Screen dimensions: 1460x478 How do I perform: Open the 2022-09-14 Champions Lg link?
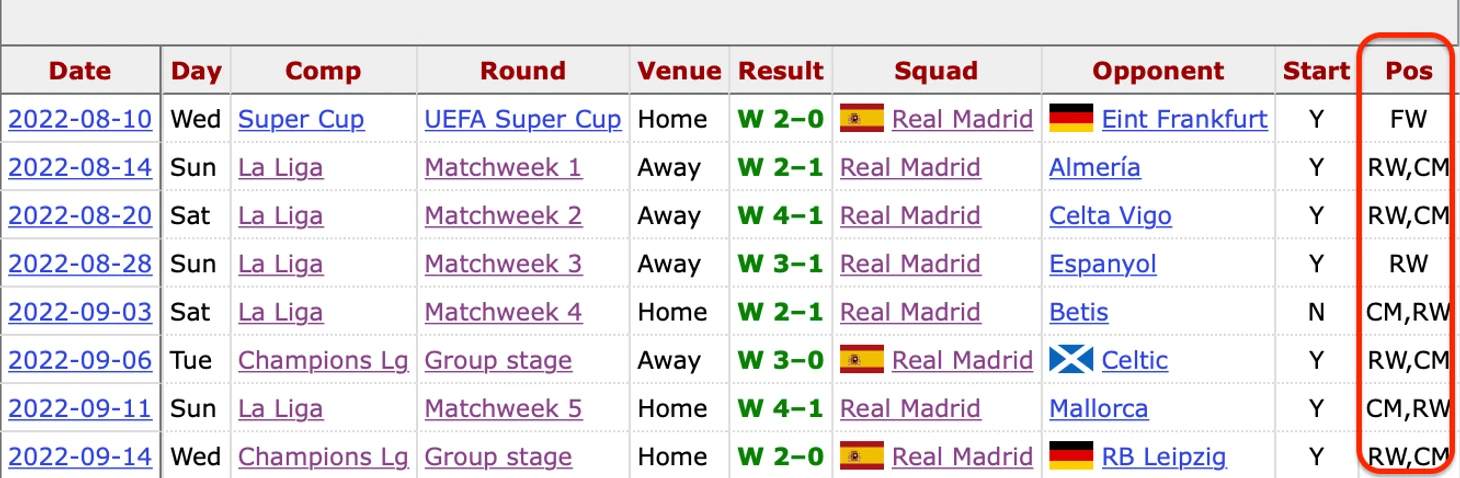323,457
